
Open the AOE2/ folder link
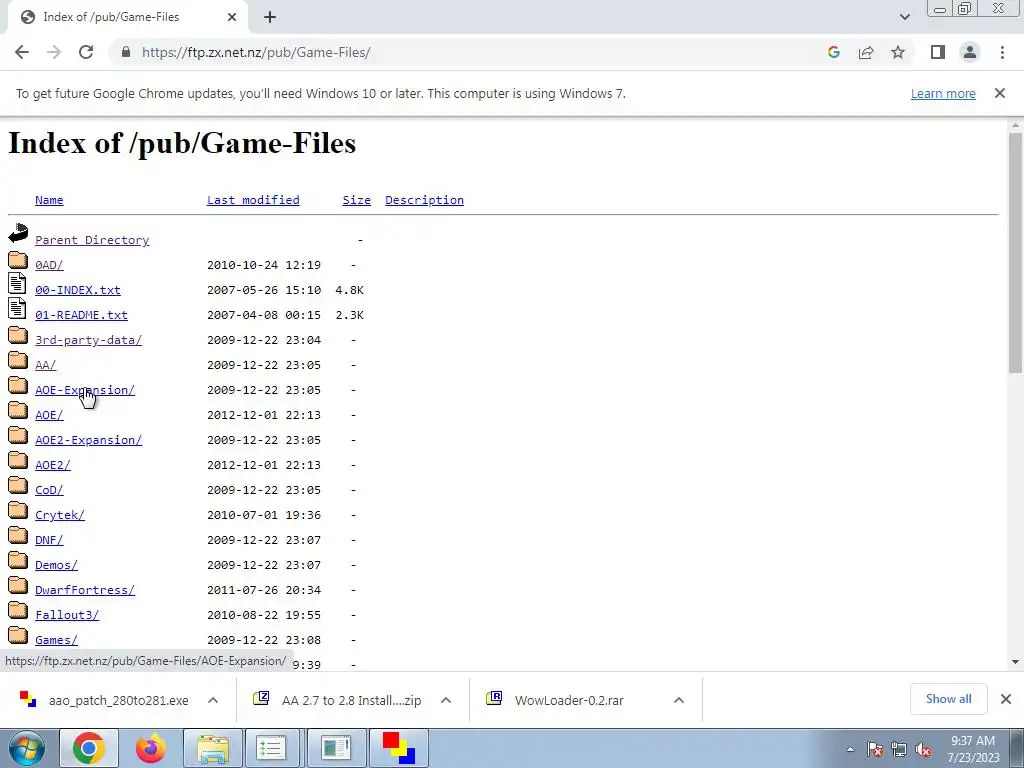(x=53, y=465)
